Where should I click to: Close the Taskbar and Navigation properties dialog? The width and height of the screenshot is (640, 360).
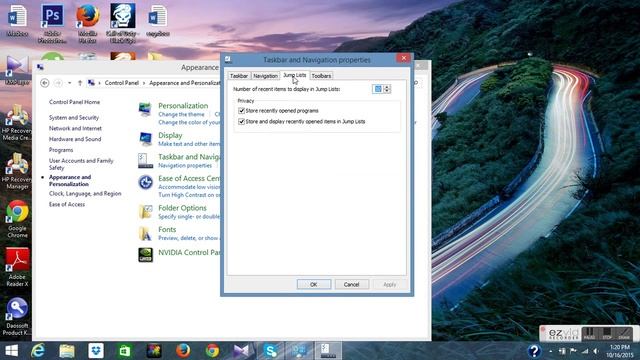click(404, 58)
